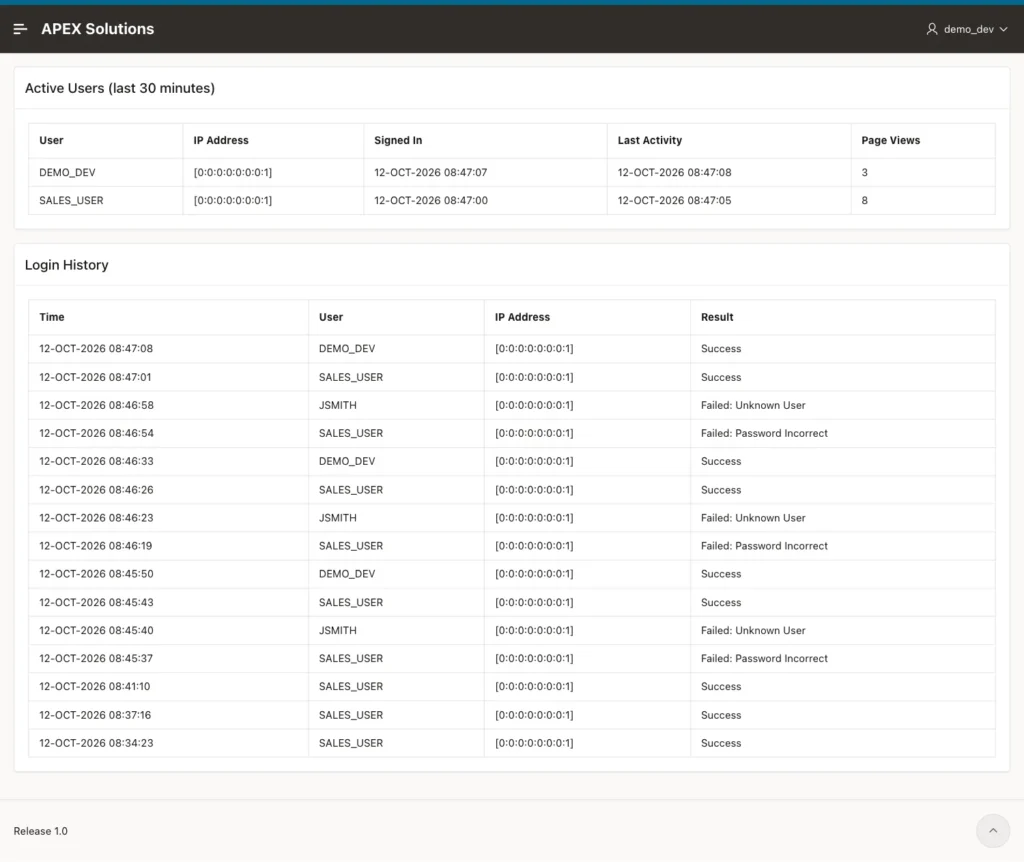Click the demo_dev username in the header
Viewport: 1024px width, 862px height.
(x=968, y=29)
